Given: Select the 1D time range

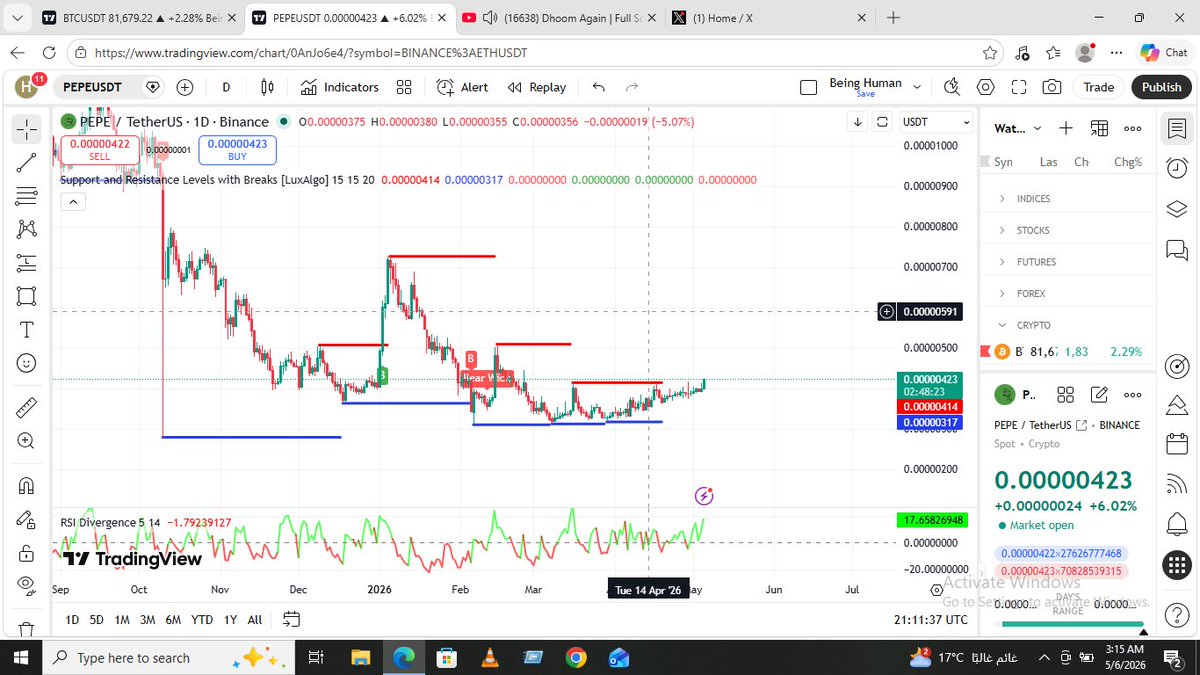Looking at the screenshot, I should (x=72, y=620).
